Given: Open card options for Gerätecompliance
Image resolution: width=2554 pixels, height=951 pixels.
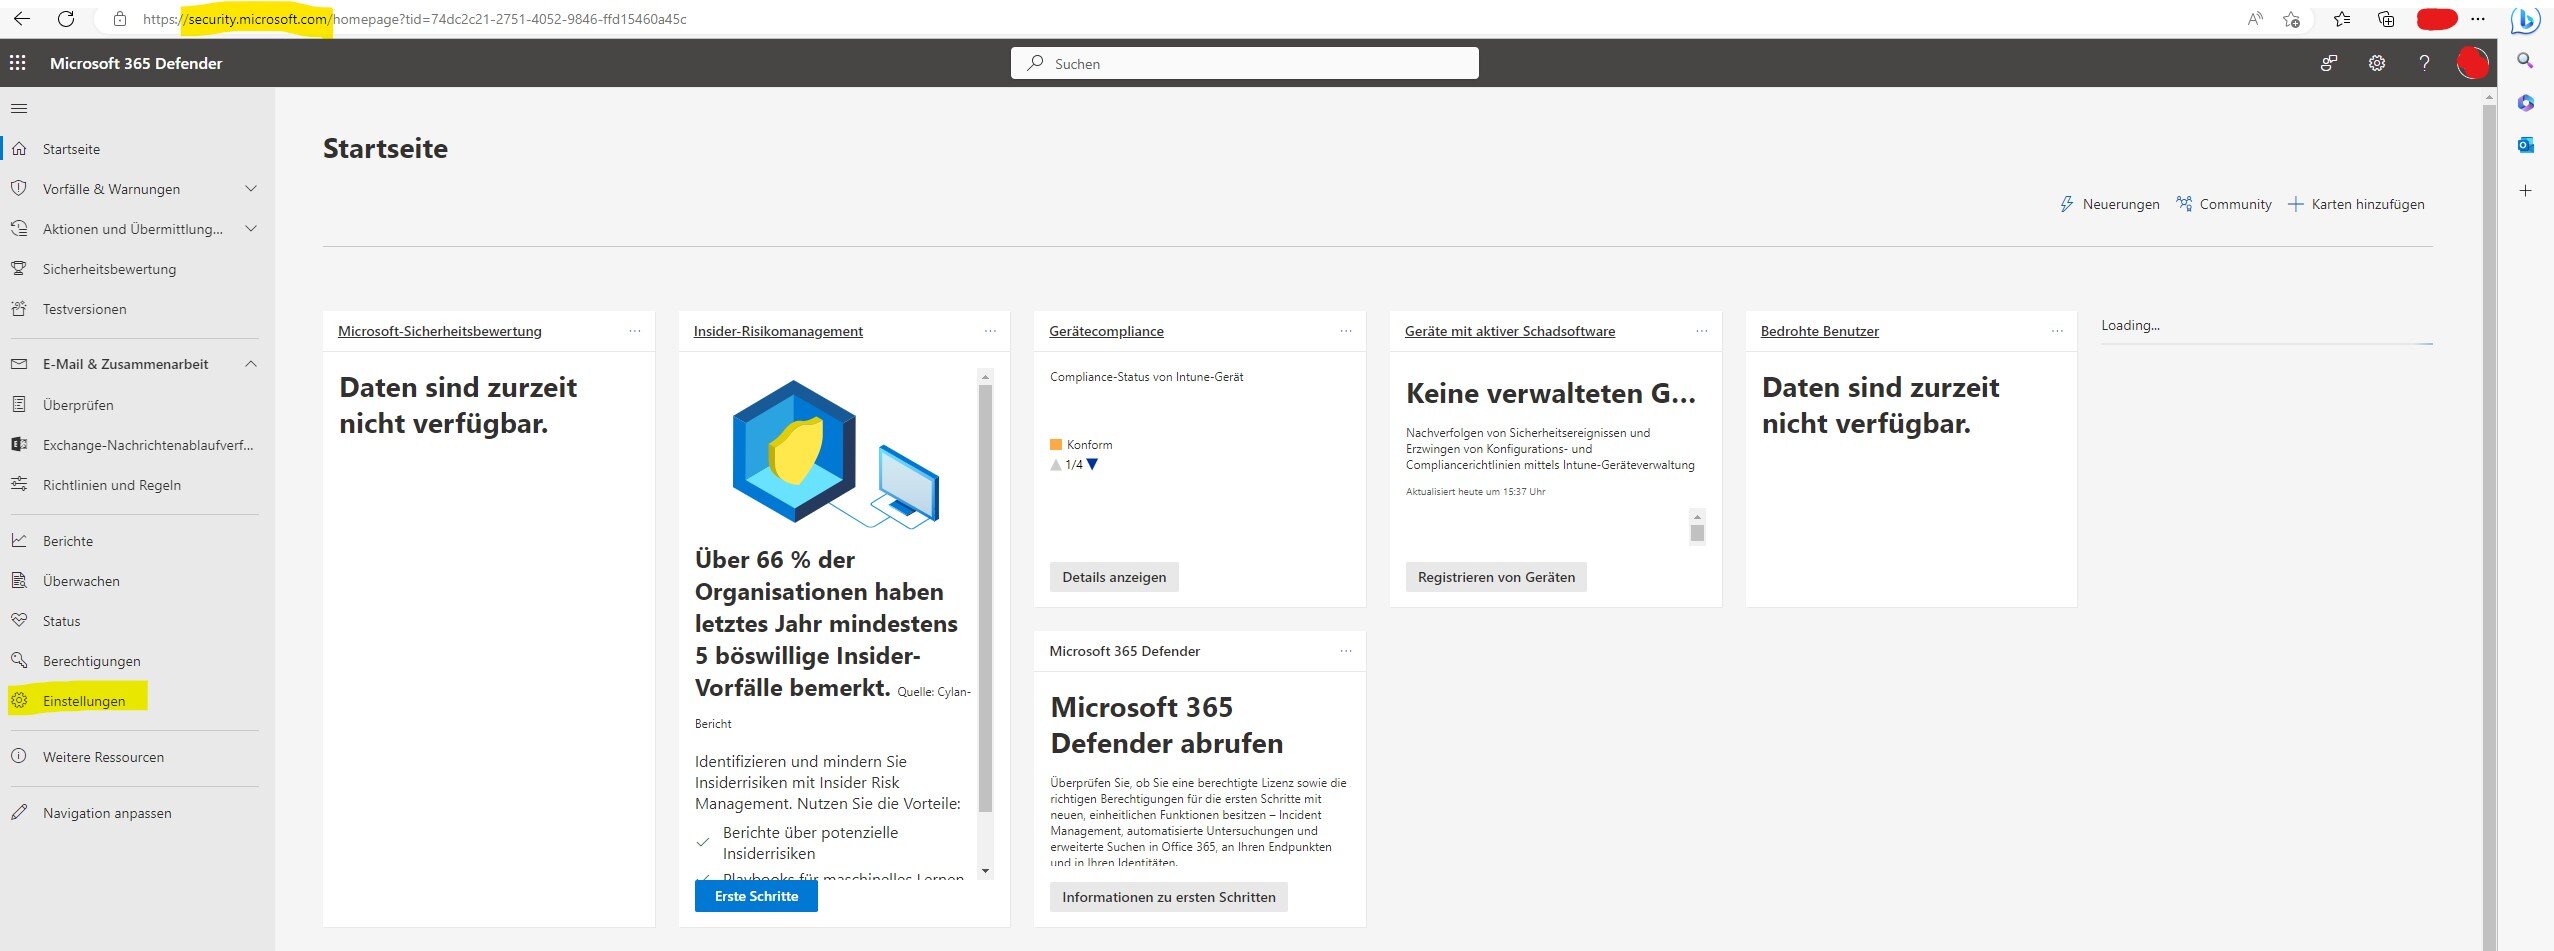Looking at the screenshot, I should 1346,331.
